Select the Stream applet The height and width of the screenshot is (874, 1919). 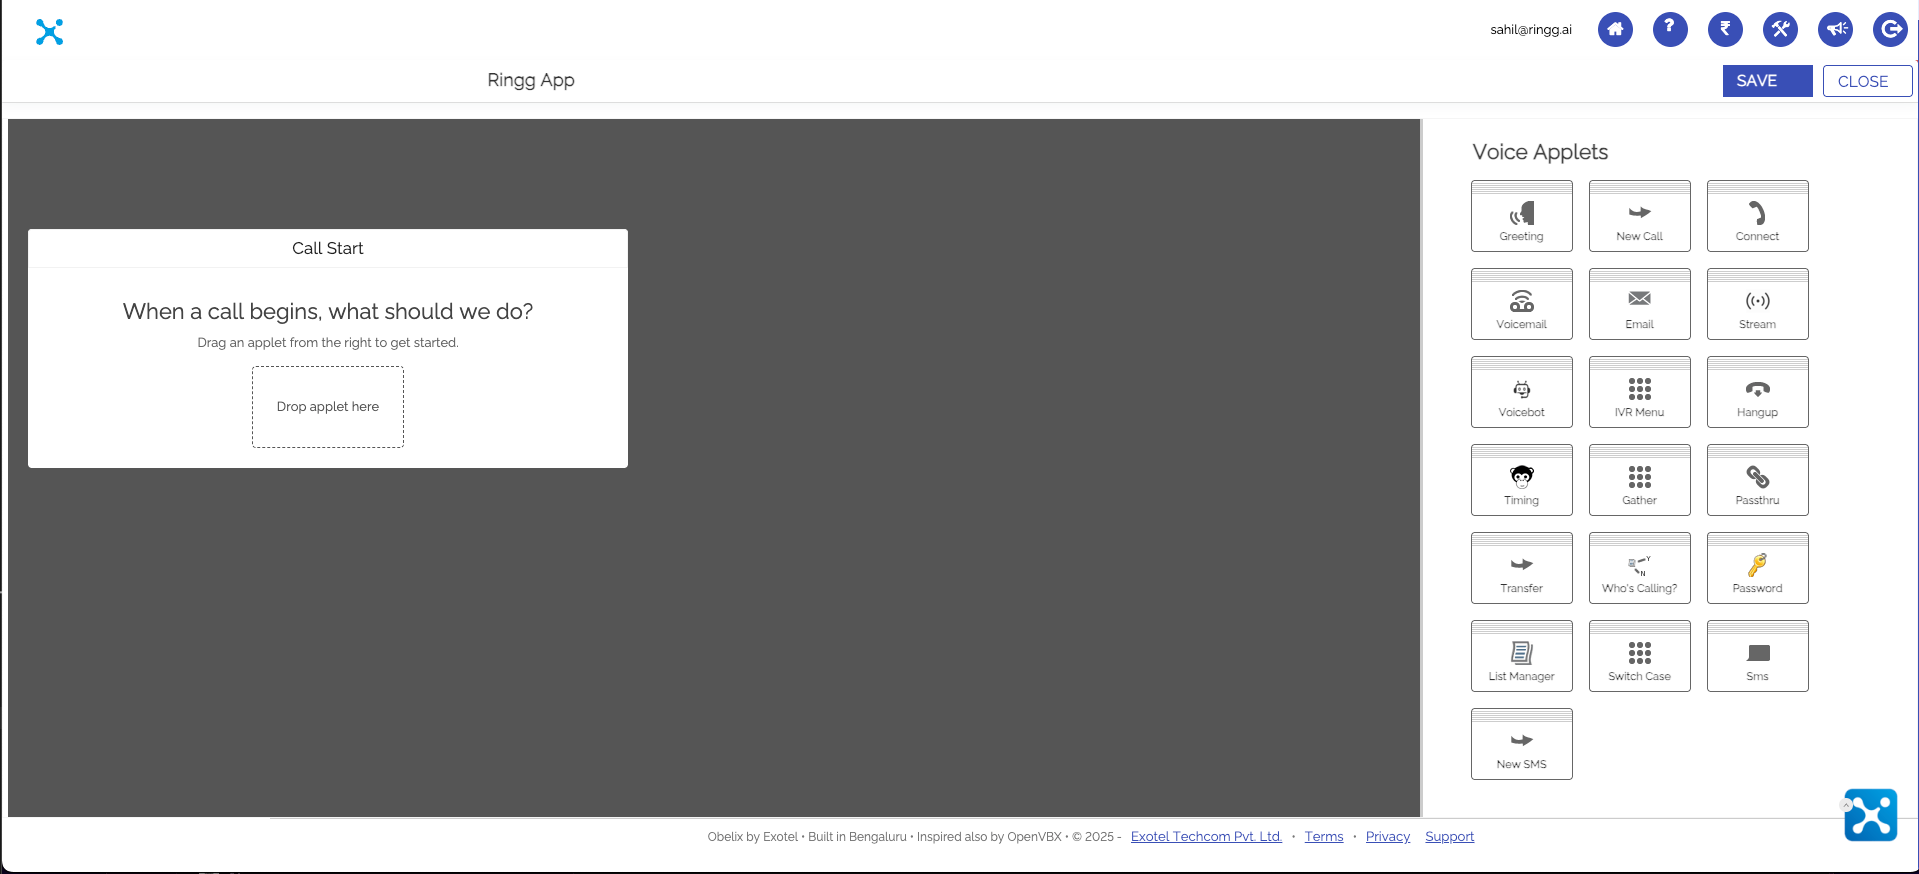(1757, 304)
